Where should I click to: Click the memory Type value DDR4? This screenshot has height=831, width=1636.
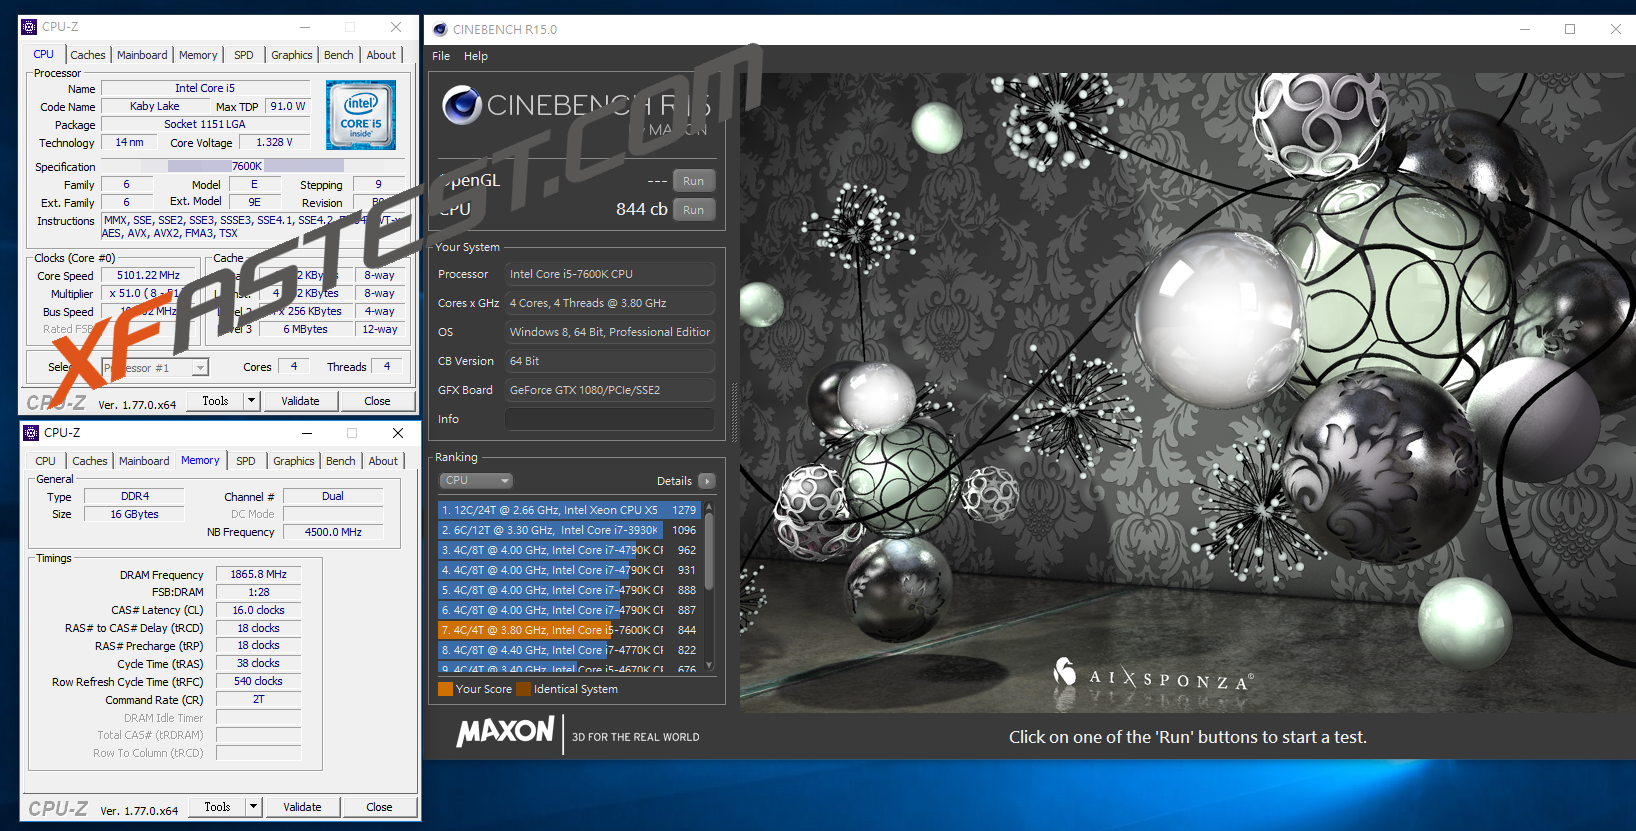pos(135,496)
